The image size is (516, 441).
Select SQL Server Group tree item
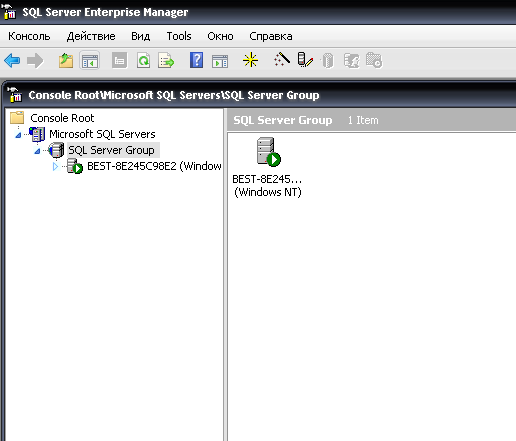coord(111,150)
